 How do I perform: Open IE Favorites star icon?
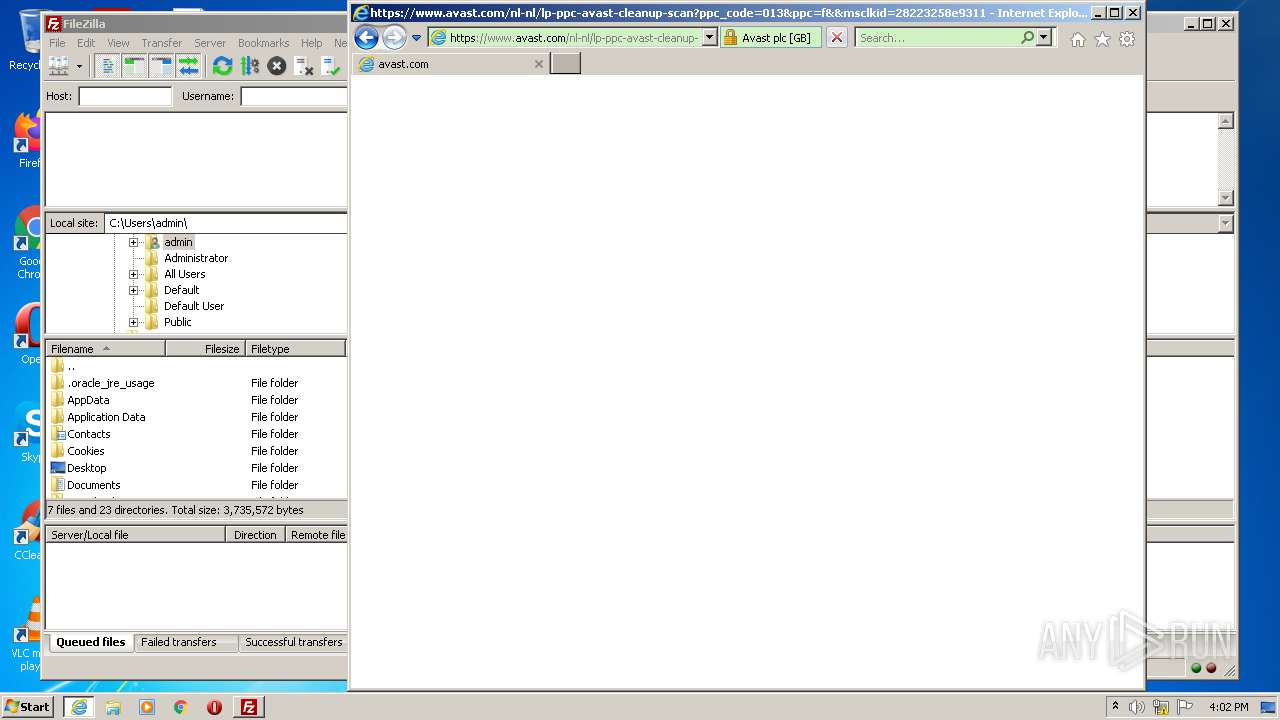click(1102, 39)
